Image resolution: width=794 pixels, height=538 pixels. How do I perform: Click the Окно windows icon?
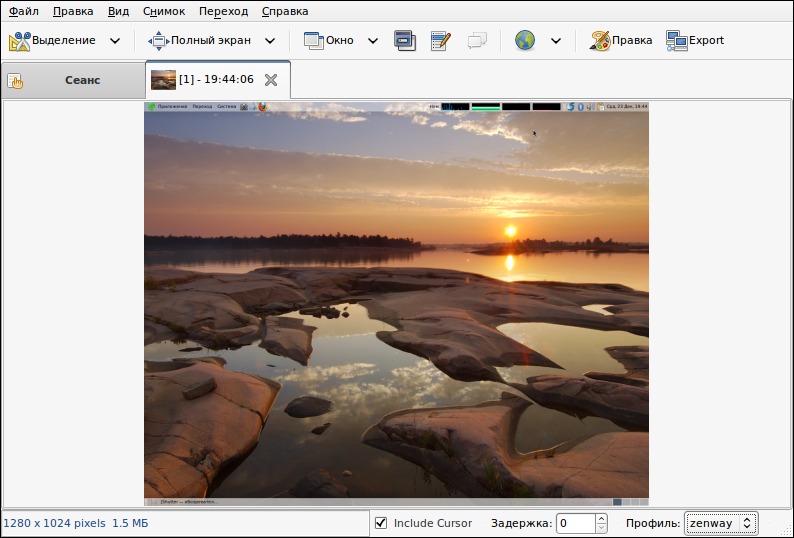pyautogui.click(x=313, y=41)
